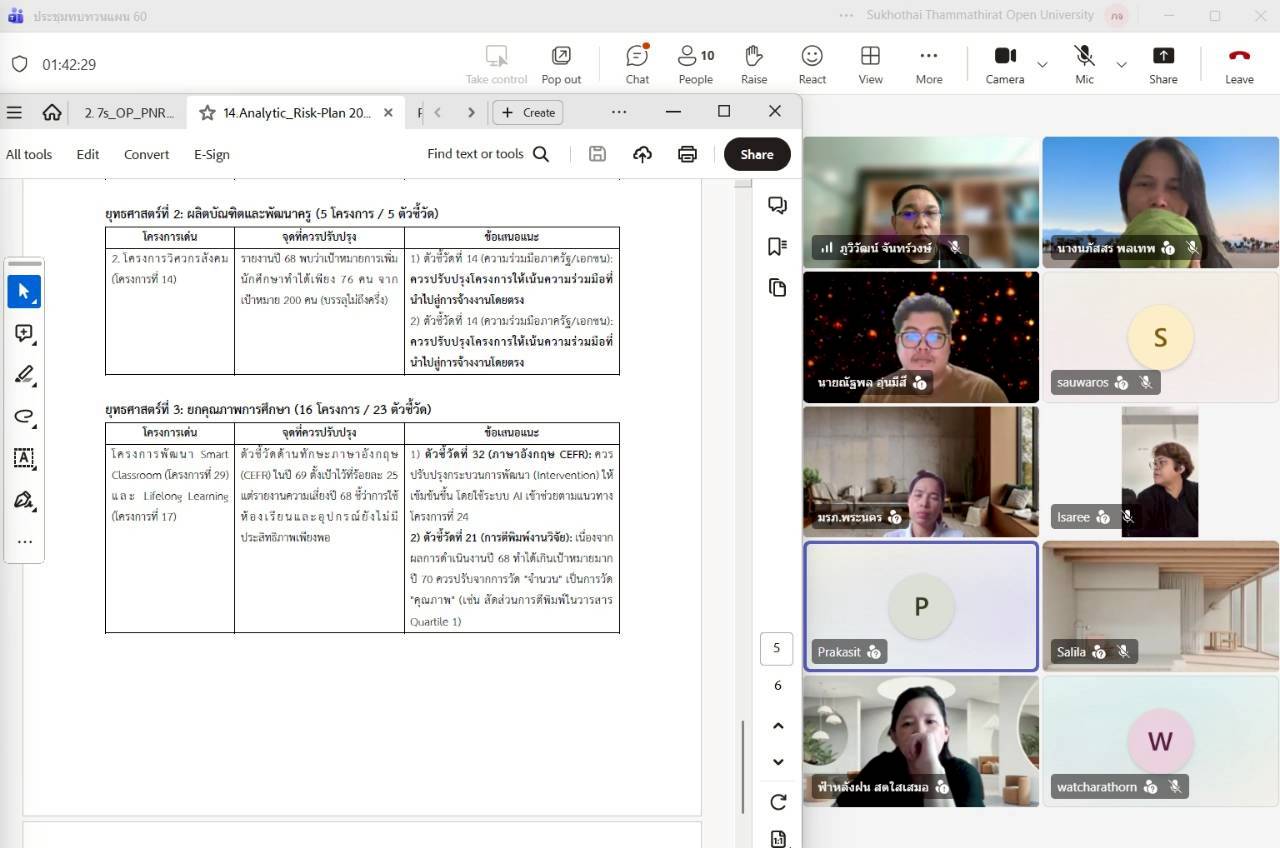Raise your hand in the meeting
Screen dimensions: 1280x848
754,64
